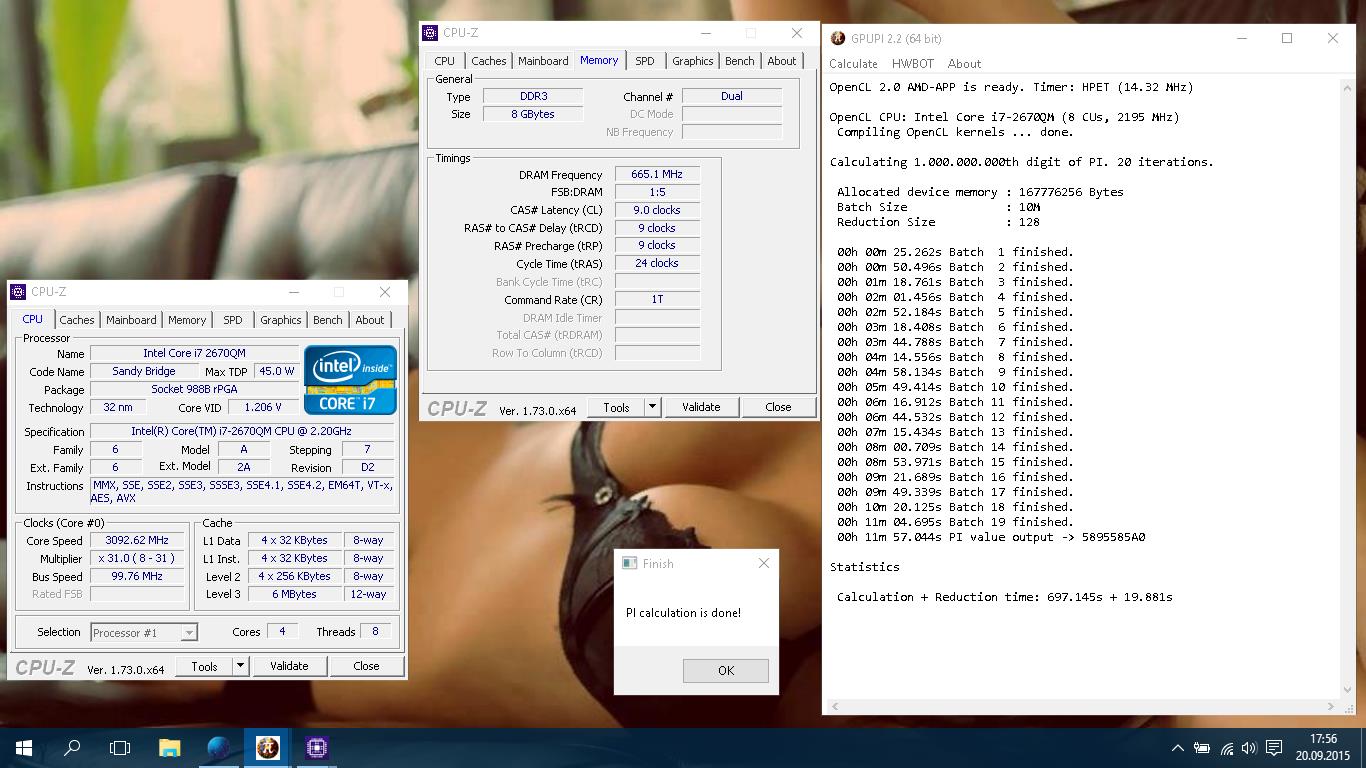Click GPUPI horizontal scrollbar left arrow
The width and height of the screenshot is (1366, 768).
pos(835,706)
